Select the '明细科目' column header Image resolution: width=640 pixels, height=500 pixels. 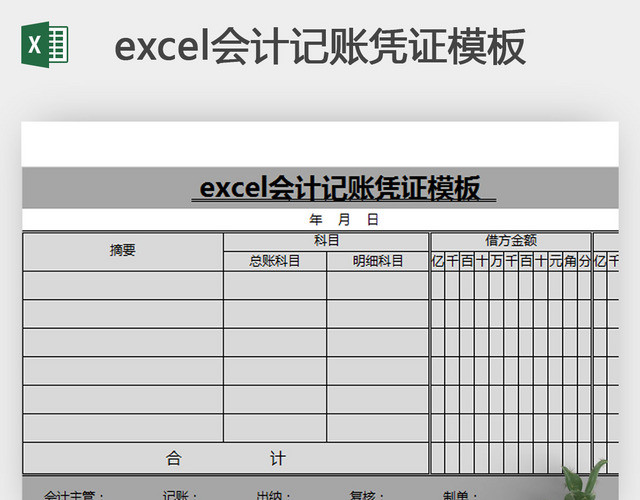click(378, 261)
